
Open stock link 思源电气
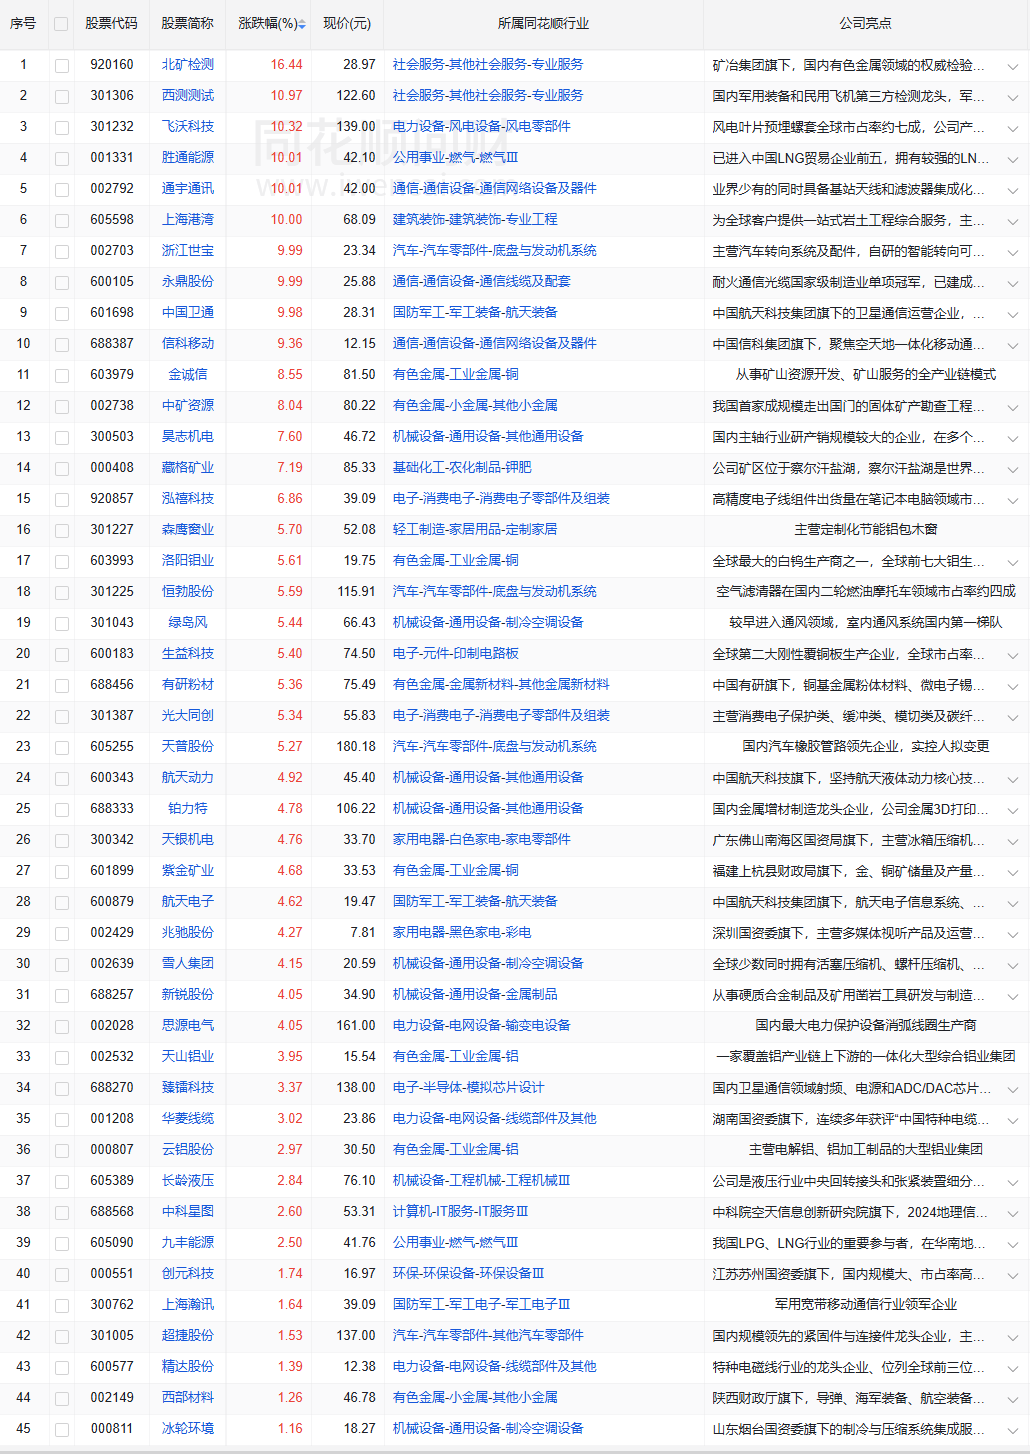click(x=188, y=1025)
